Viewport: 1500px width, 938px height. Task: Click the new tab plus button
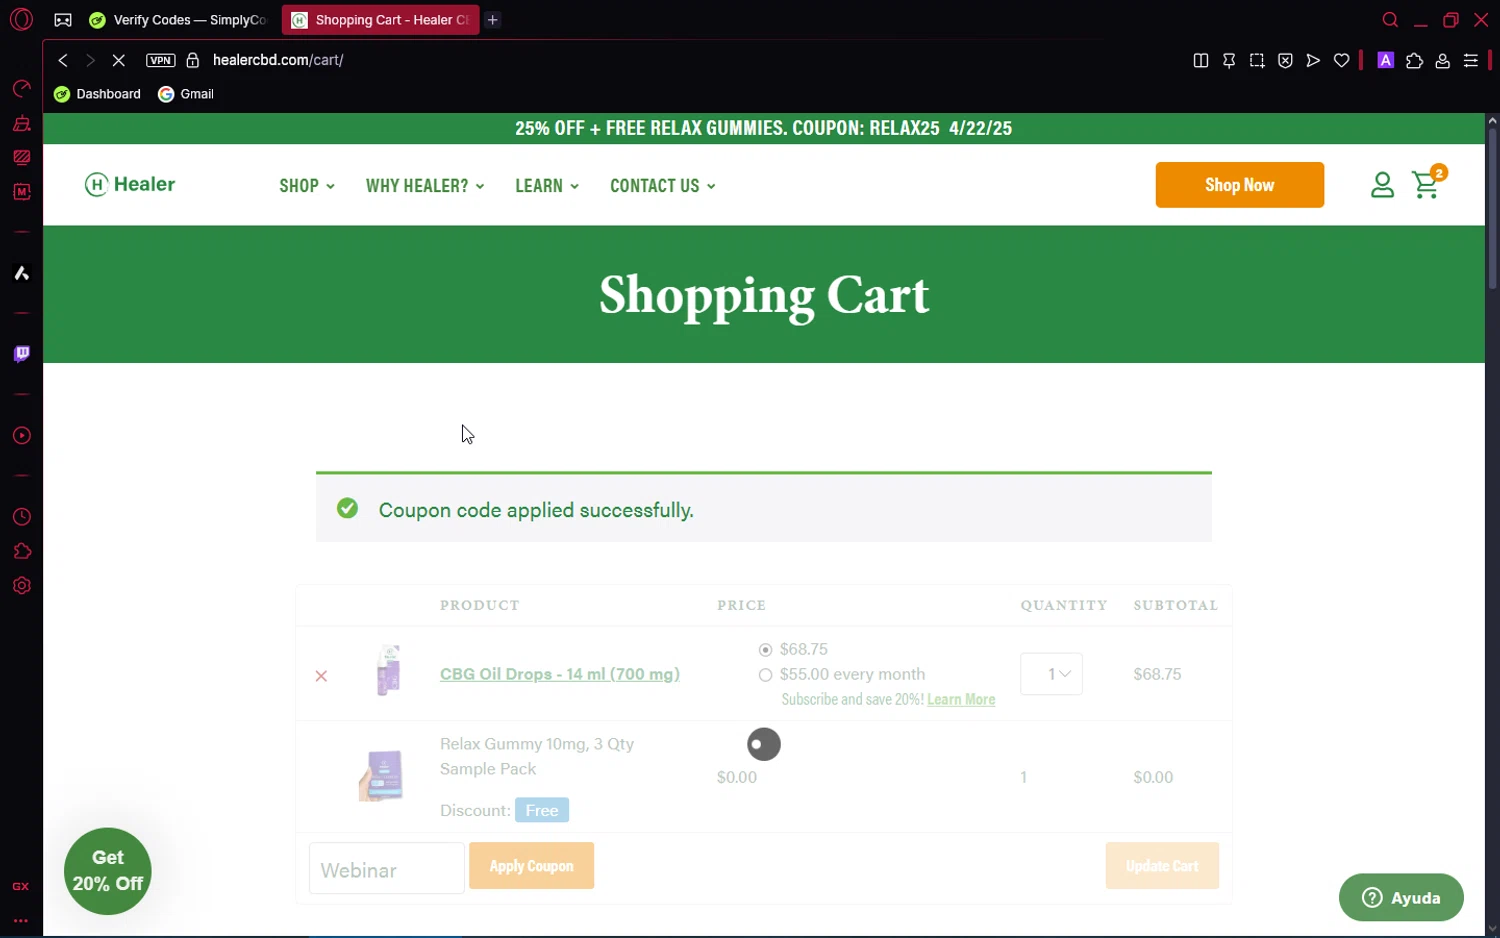click(493, 20)
